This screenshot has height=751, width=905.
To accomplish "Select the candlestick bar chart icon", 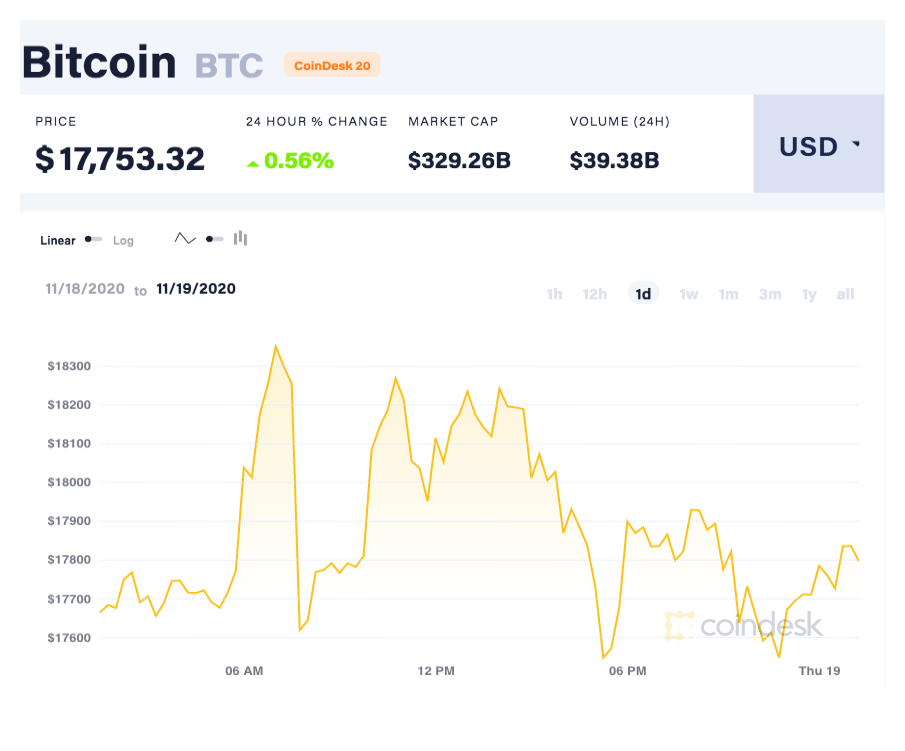I will tap(241, 238).
